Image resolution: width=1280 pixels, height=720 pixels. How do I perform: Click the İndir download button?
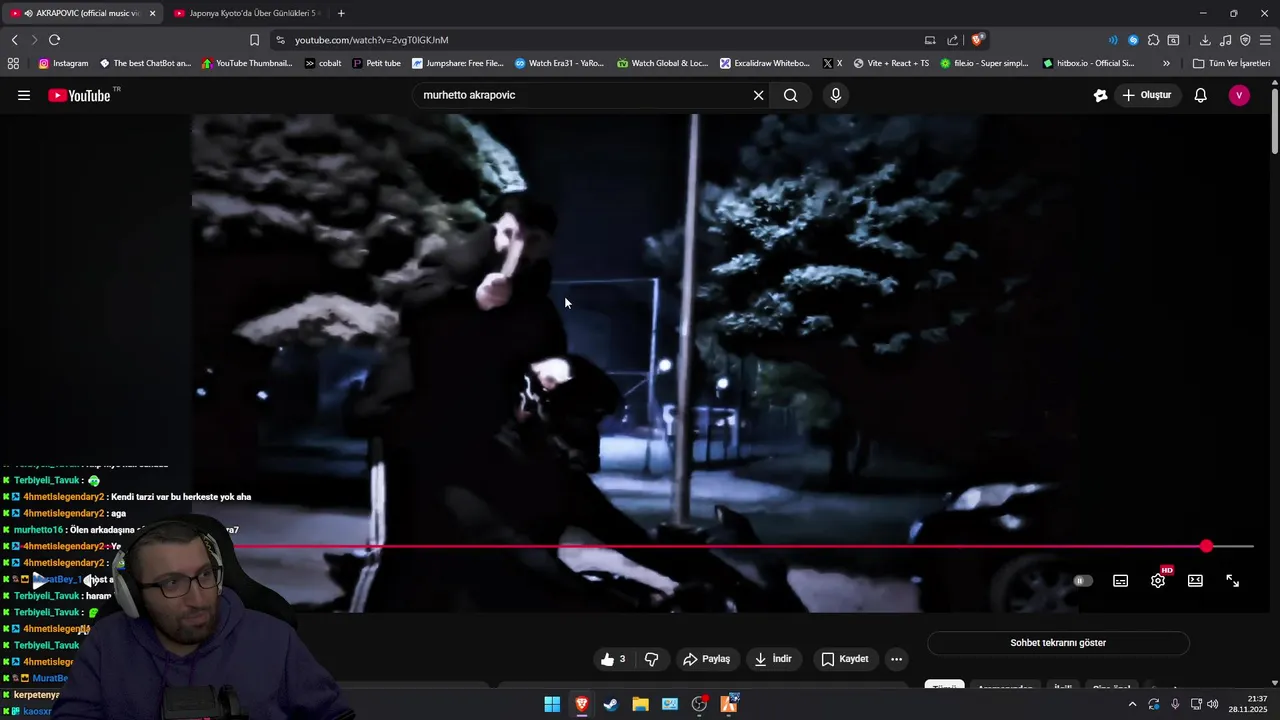click(x=773, y=659)
